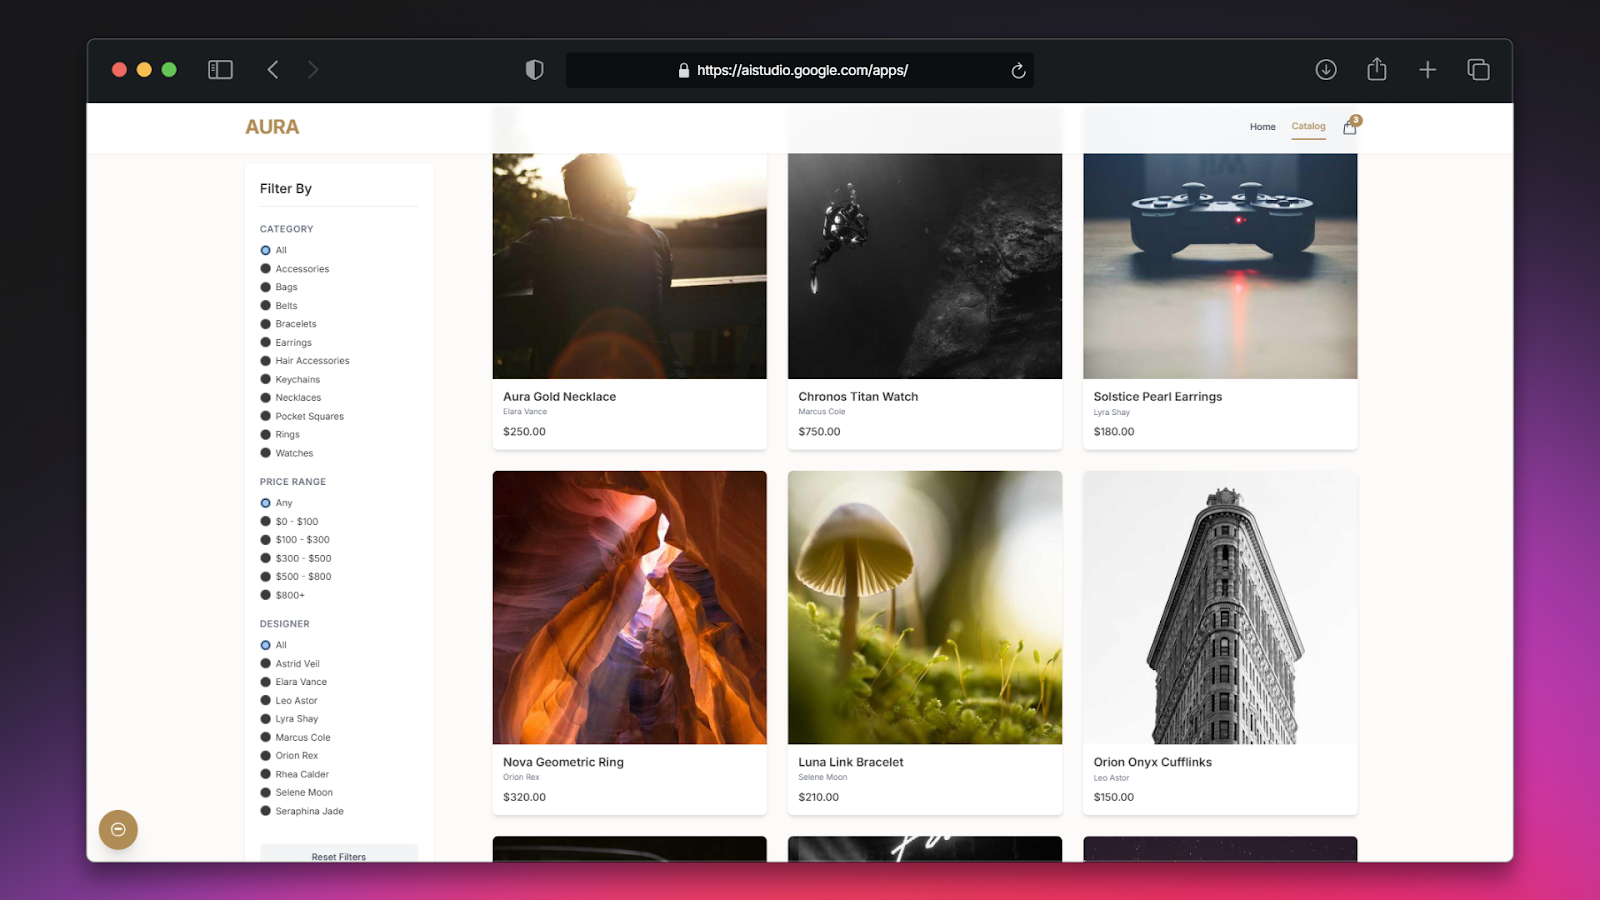
Task: Choose the $0 - $100 price range
Action: click(266, 522)
